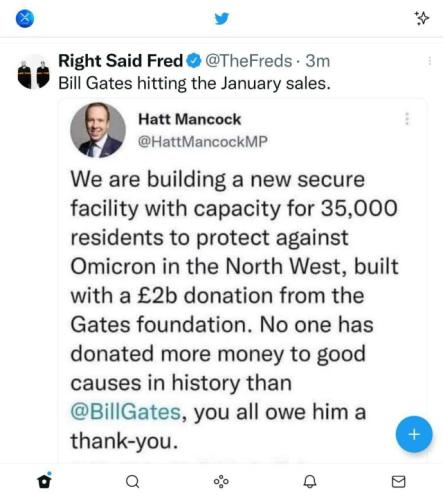443x500 pixels.
Task: Open the Notifications bell tab
Action: click(310, 481)
